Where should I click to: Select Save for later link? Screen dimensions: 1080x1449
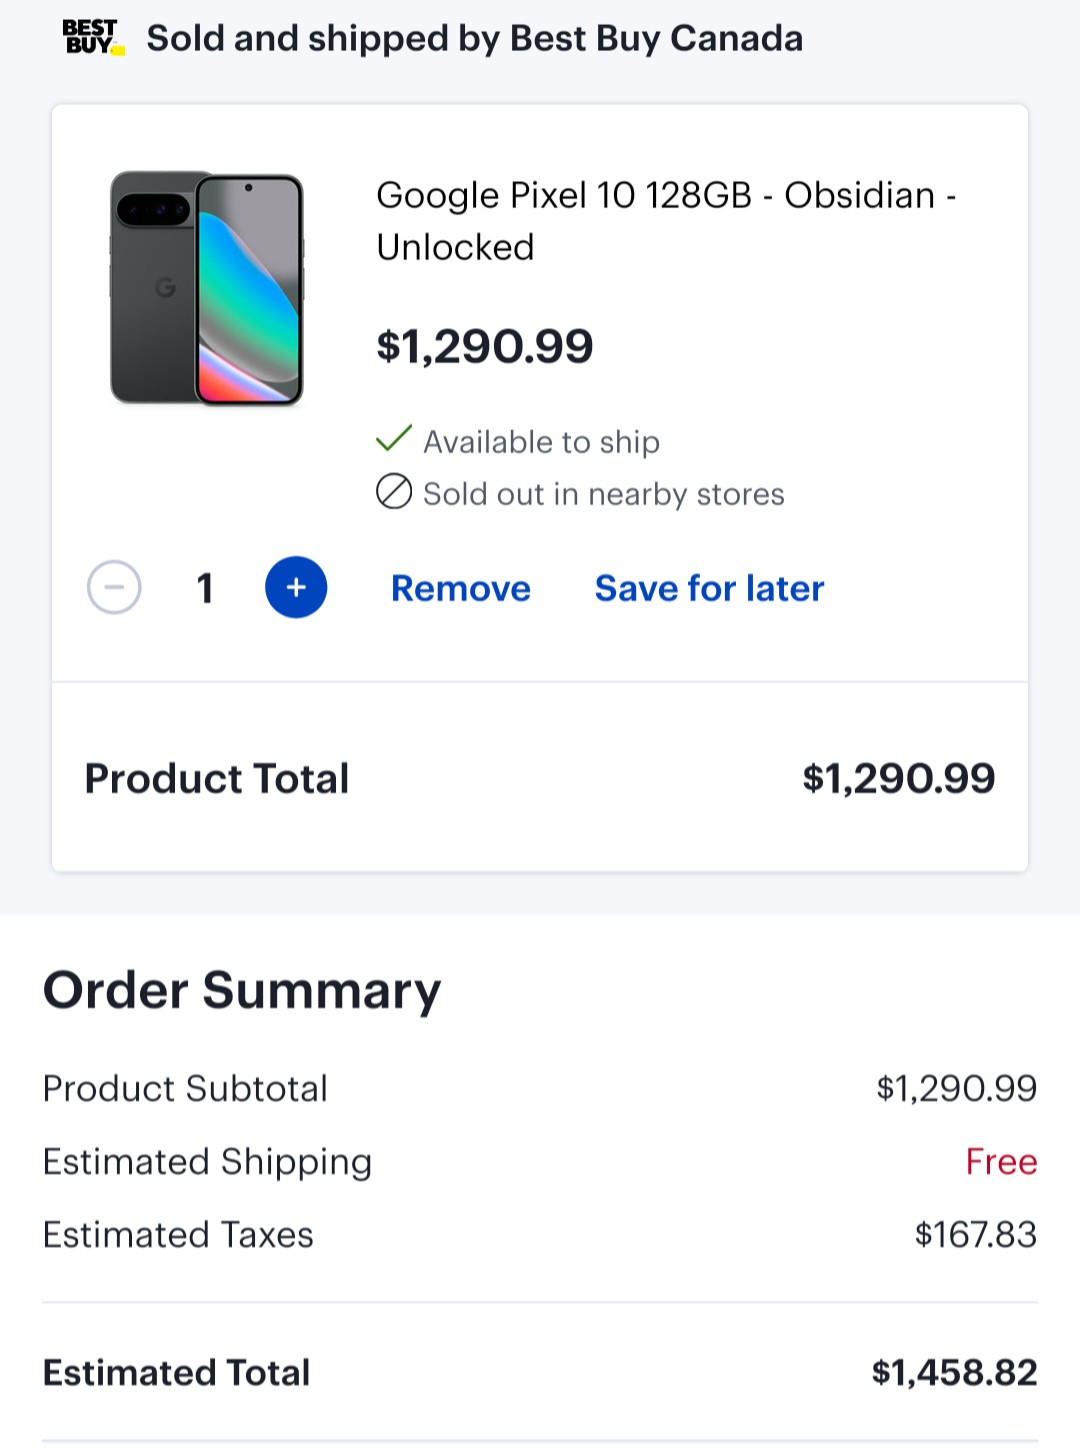point(709,588)
